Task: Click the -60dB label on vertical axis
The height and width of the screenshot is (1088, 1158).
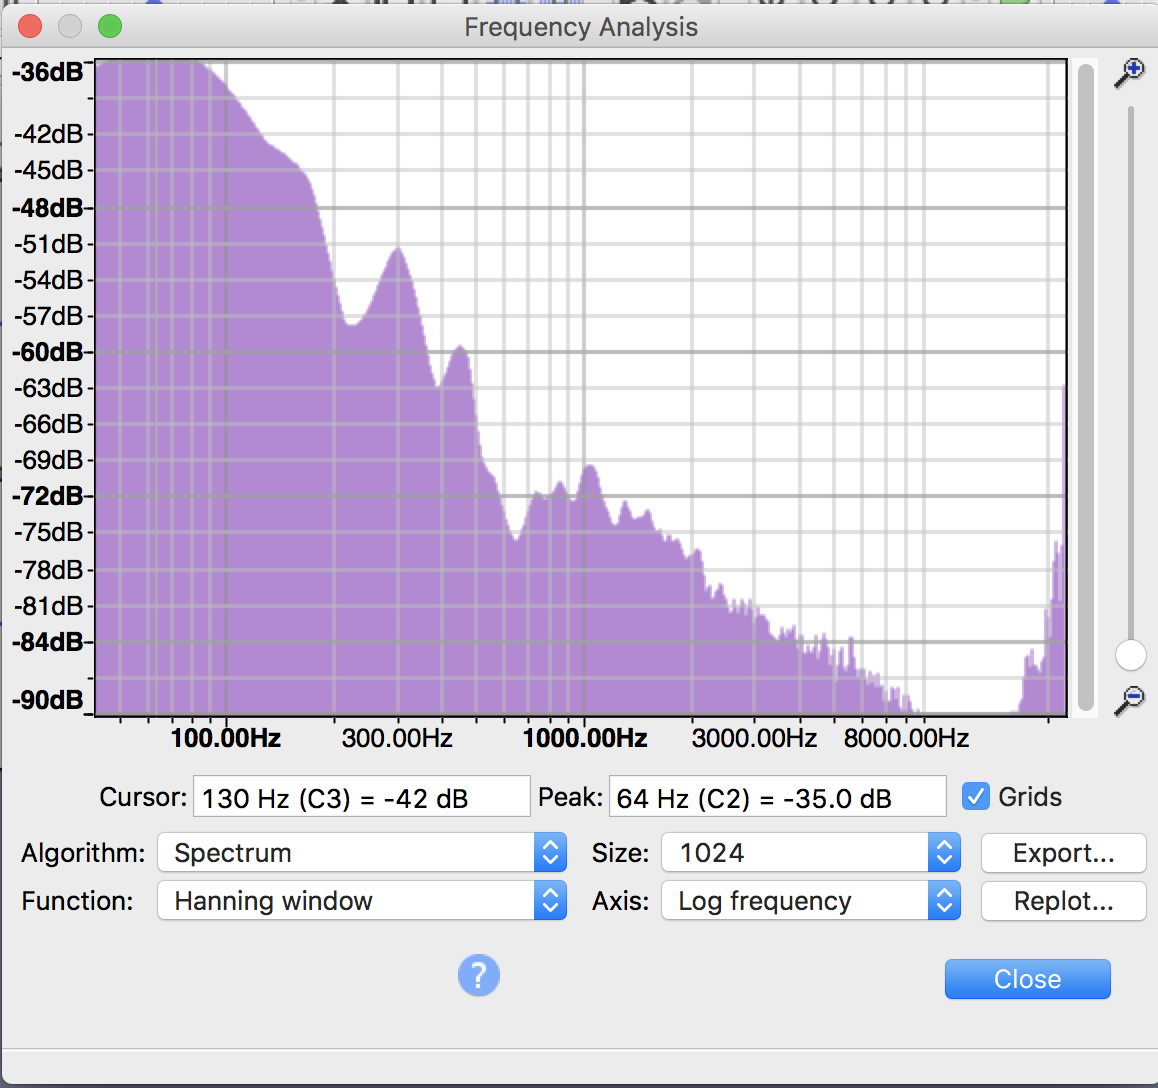Action: click(x=48, y=352)
